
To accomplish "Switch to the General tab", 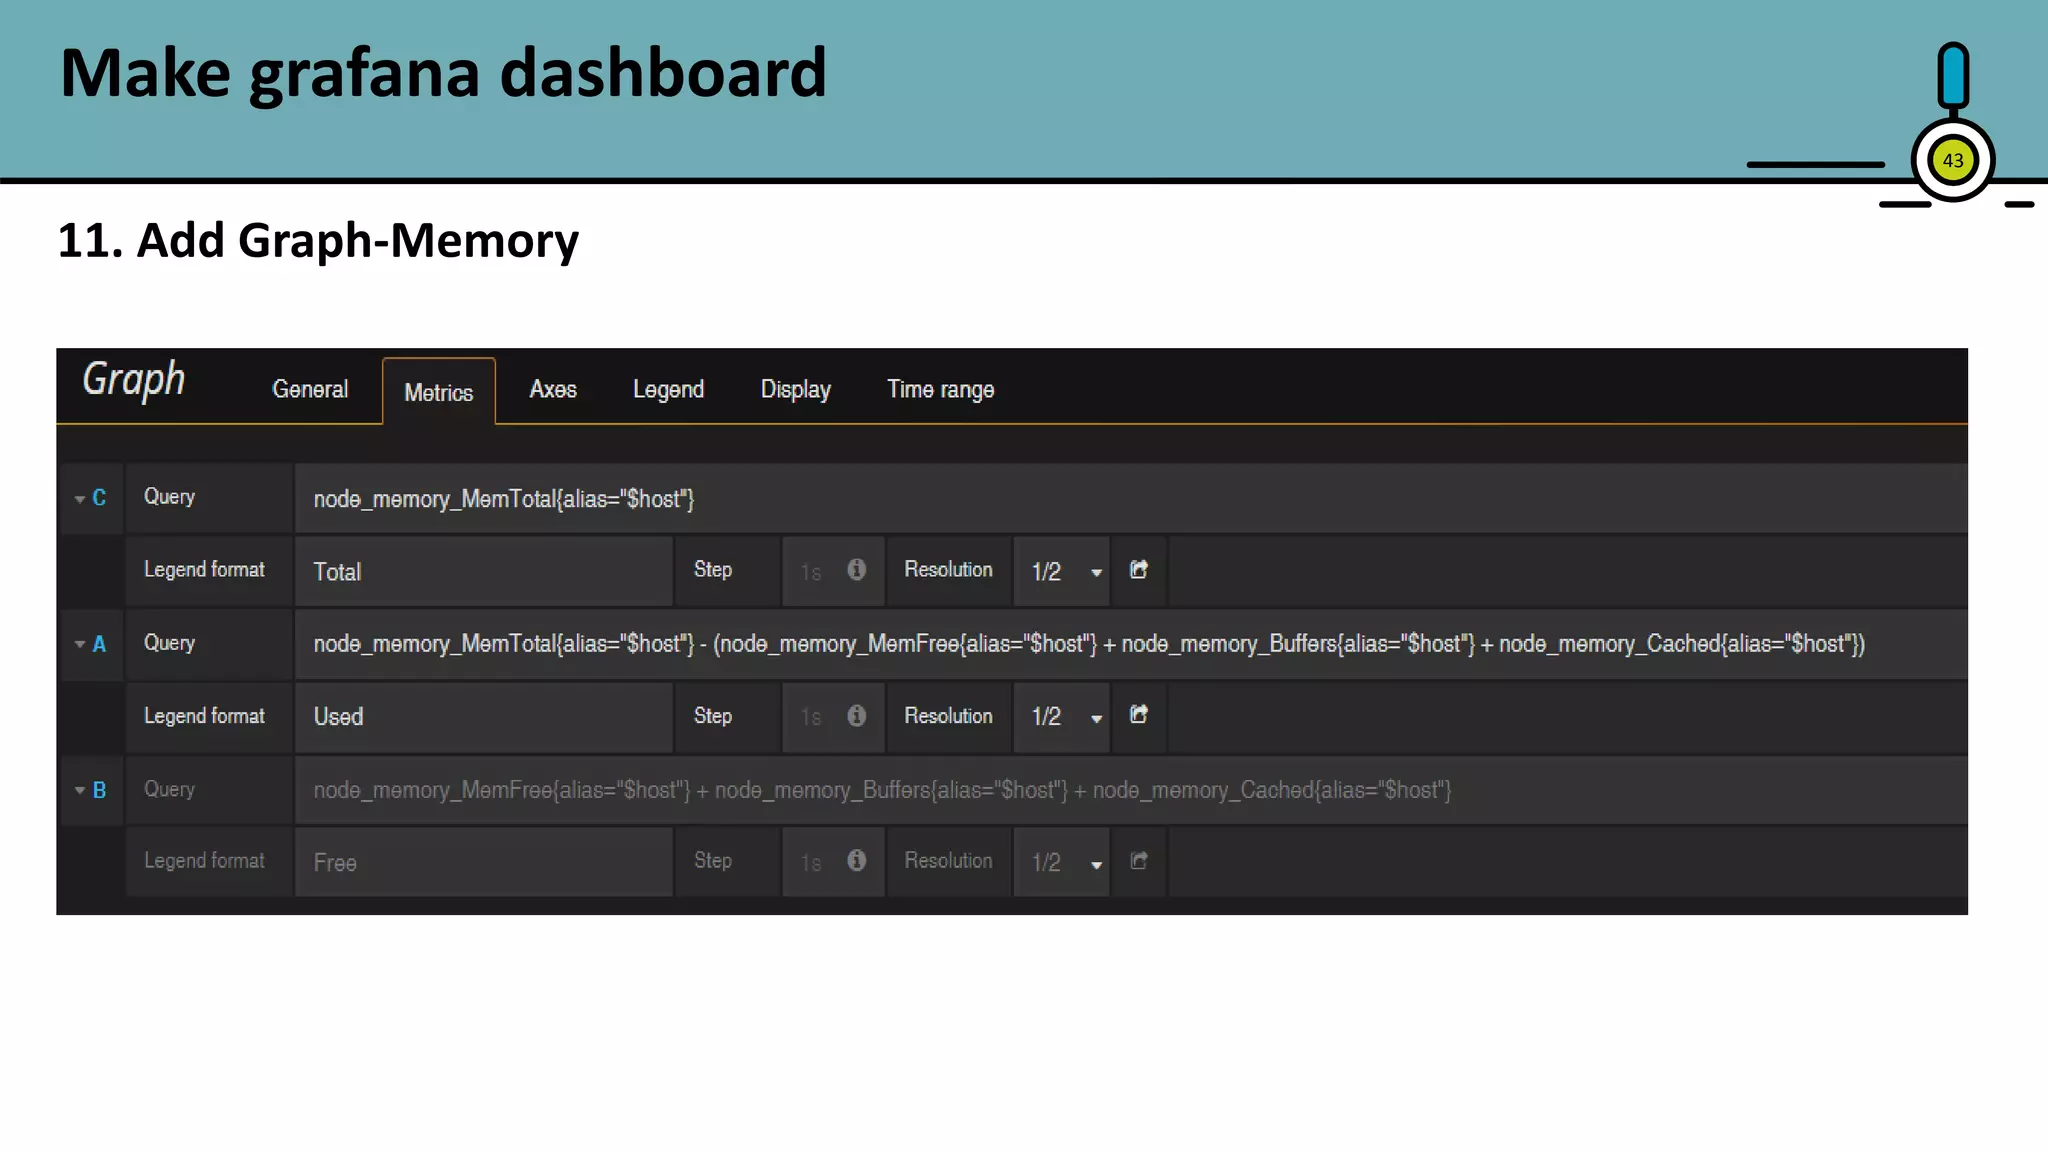I will tap(310, 390).
